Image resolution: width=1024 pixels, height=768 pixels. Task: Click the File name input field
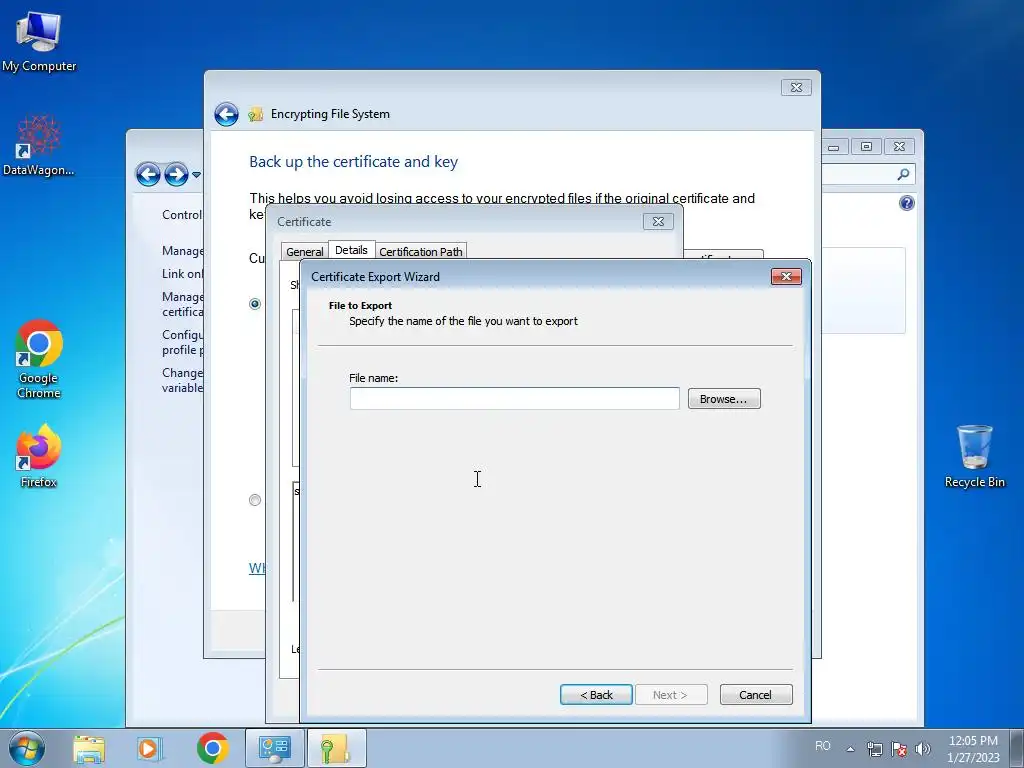pyautogui.click(x=514, y=398)
